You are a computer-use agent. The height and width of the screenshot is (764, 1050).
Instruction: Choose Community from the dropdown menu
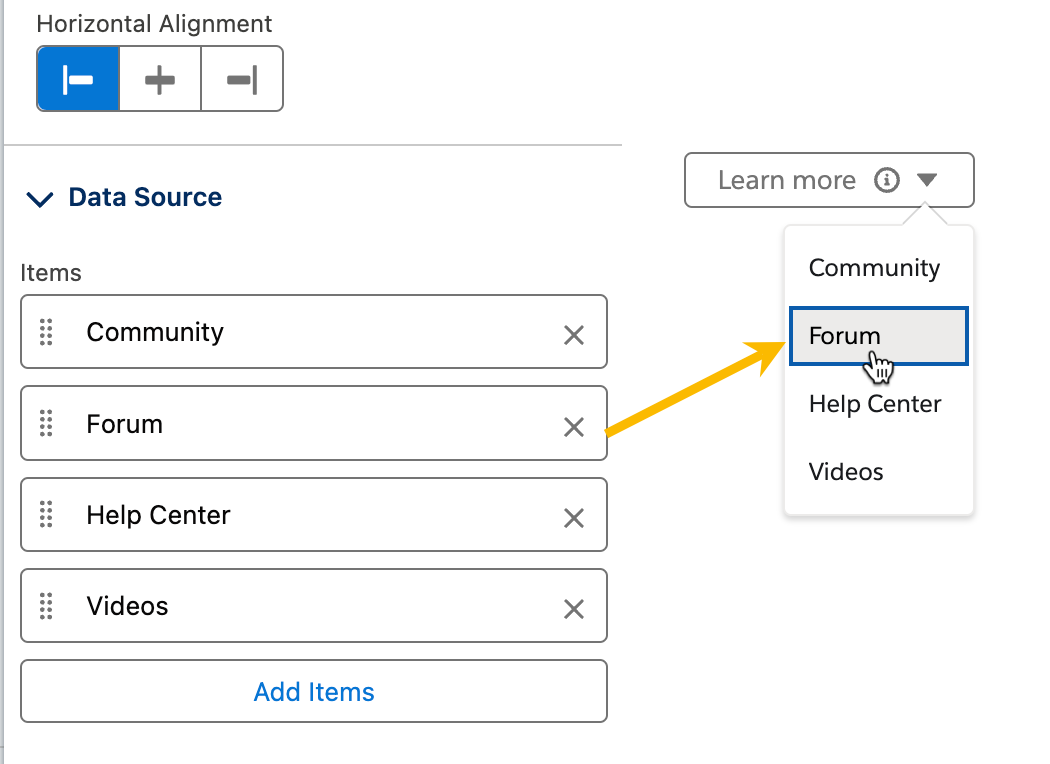875,268
